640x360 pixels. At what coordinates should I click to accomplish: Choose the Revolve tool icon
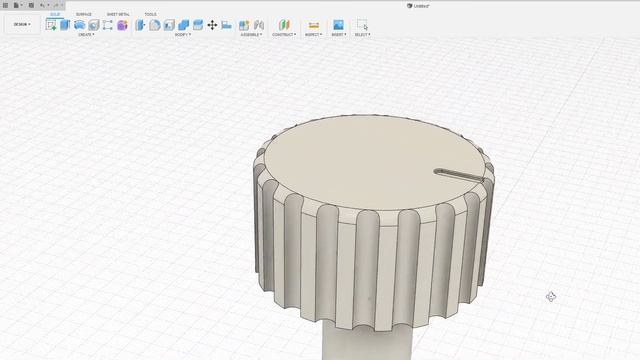pyautogui.click(x=79, y=25)
